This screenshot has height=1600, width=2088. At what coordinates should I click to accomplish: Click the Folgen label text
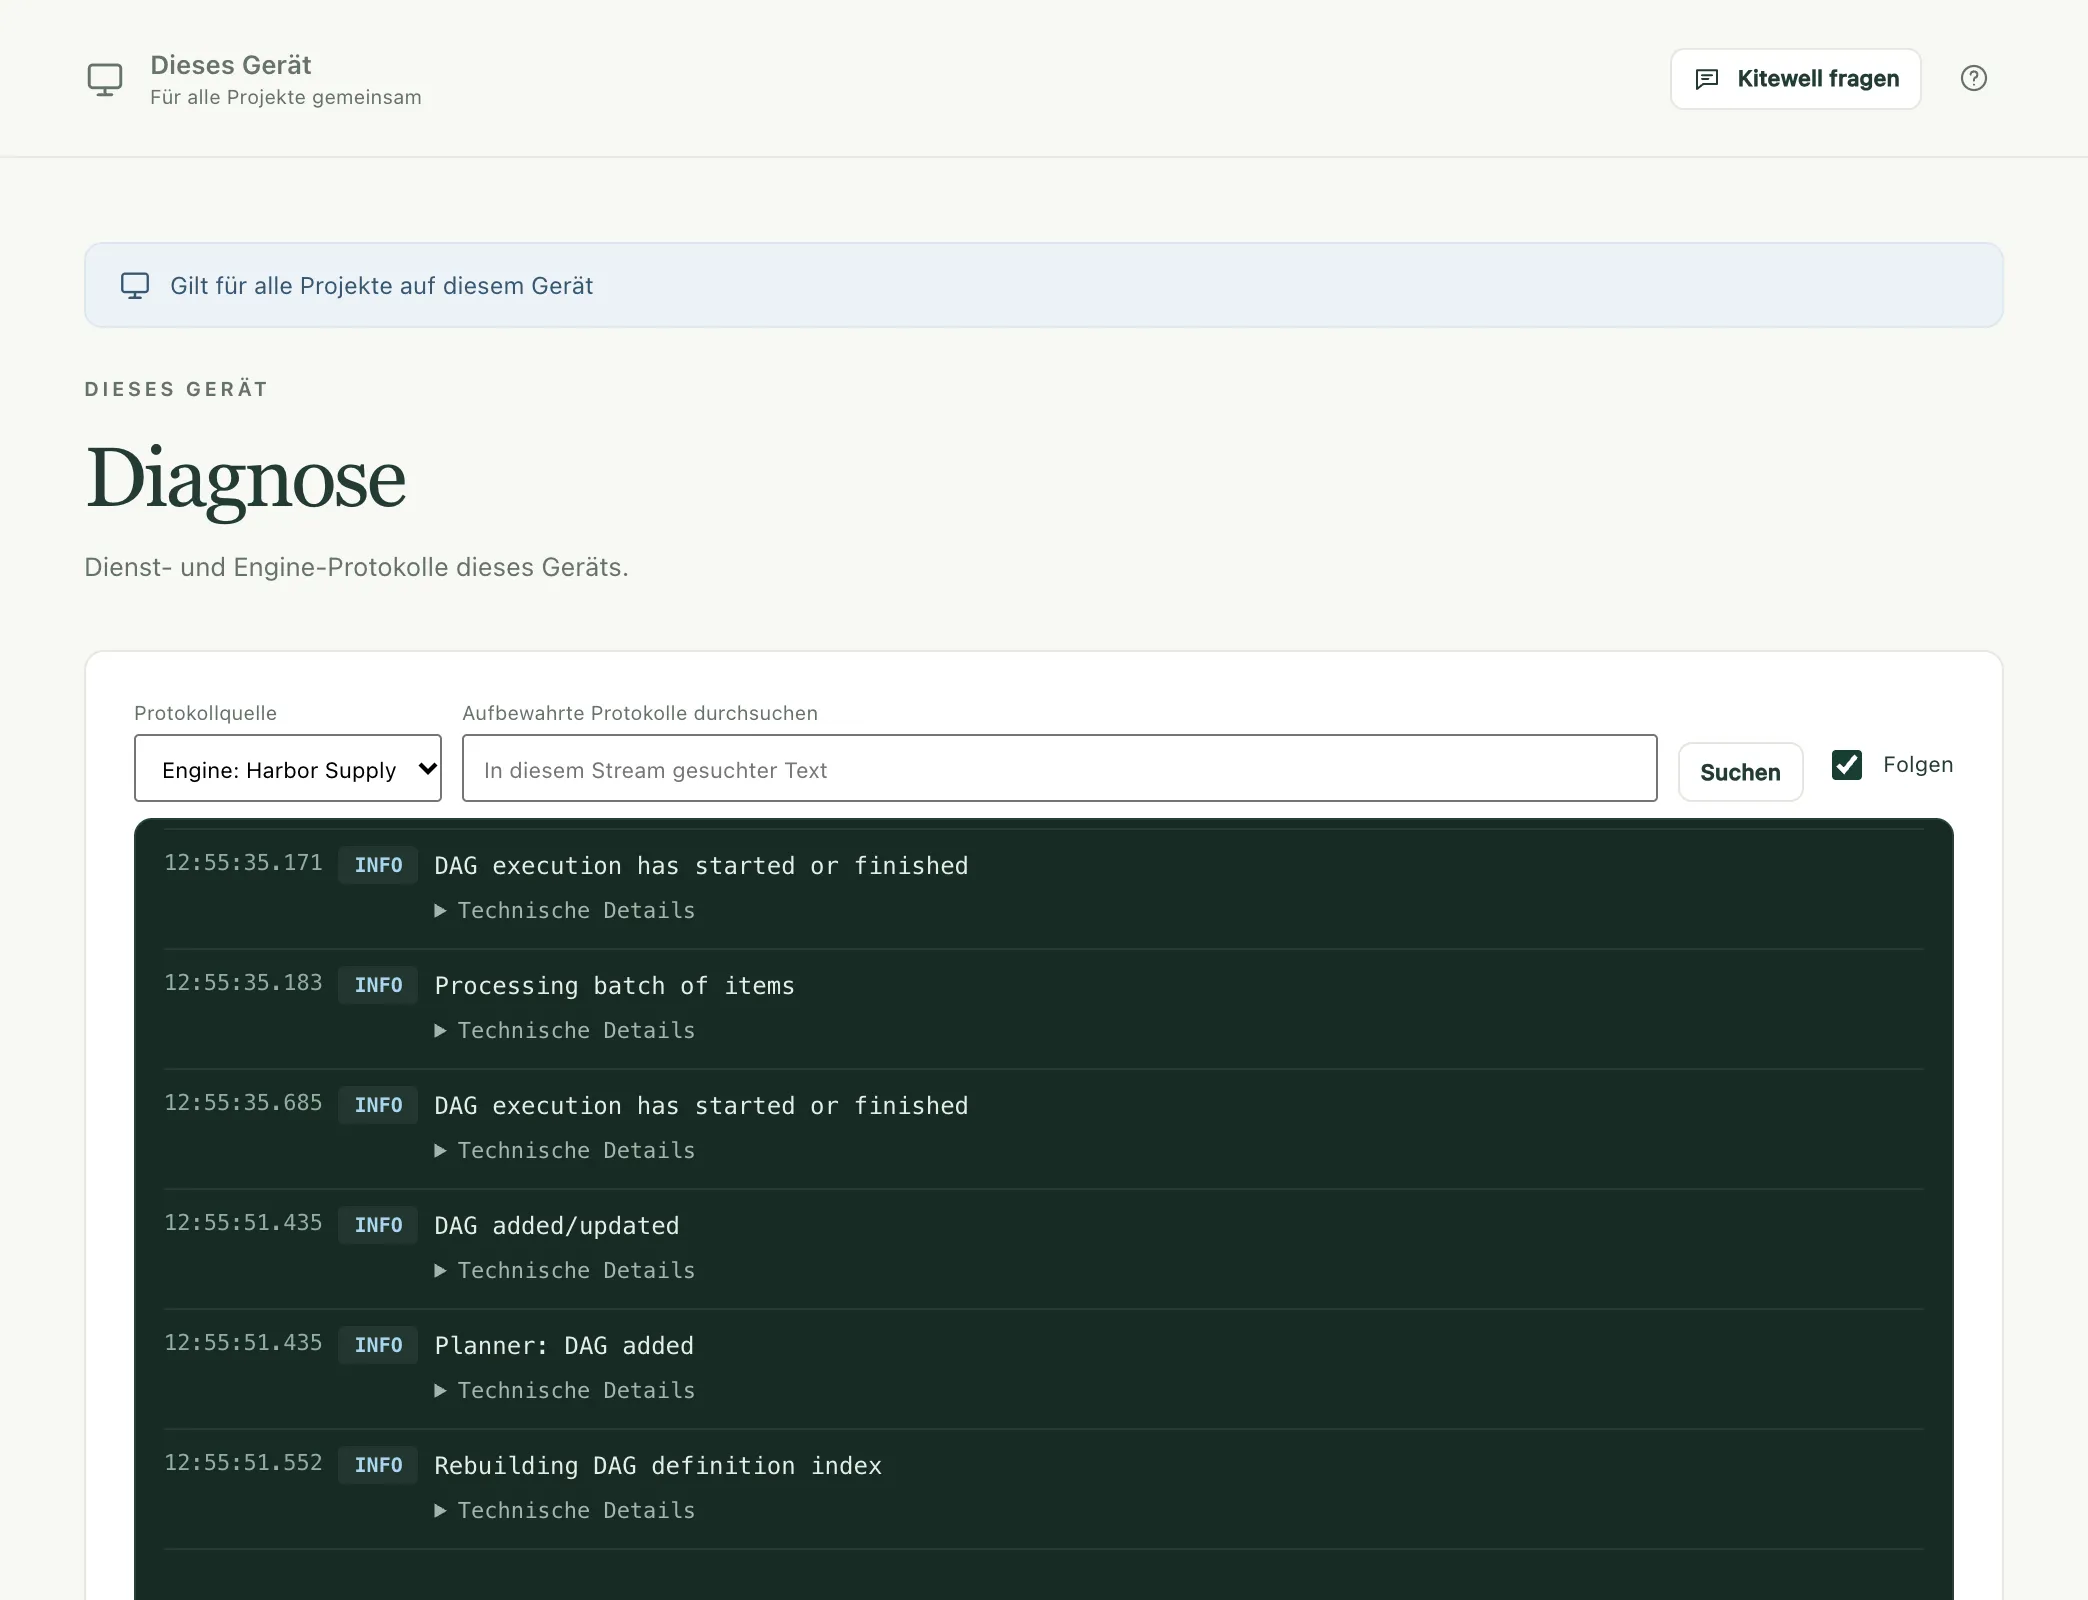1917,765
